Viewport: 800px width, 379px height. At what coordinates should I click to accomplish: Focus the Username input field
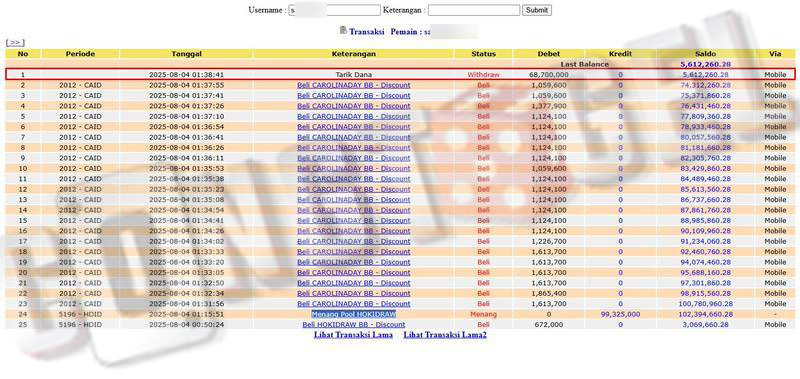[x=335, y=10]
